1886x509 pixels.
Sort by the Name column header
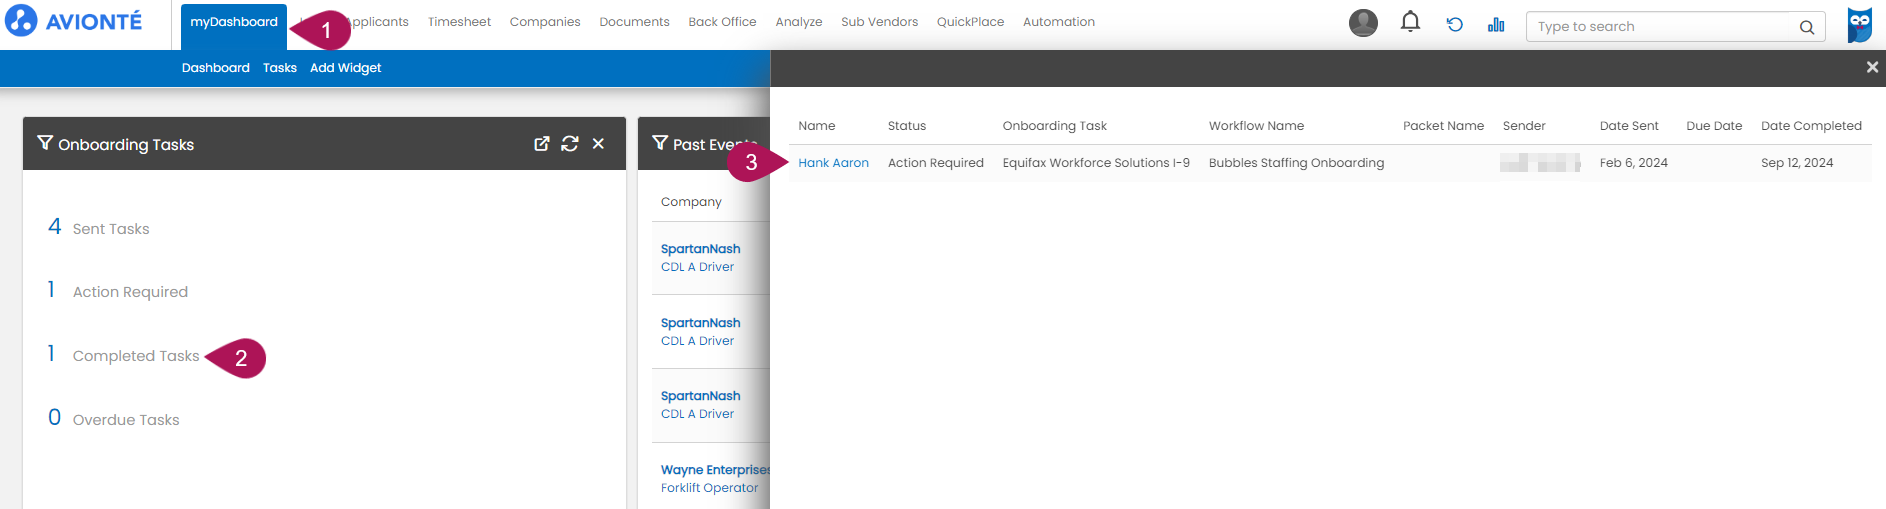816,126
